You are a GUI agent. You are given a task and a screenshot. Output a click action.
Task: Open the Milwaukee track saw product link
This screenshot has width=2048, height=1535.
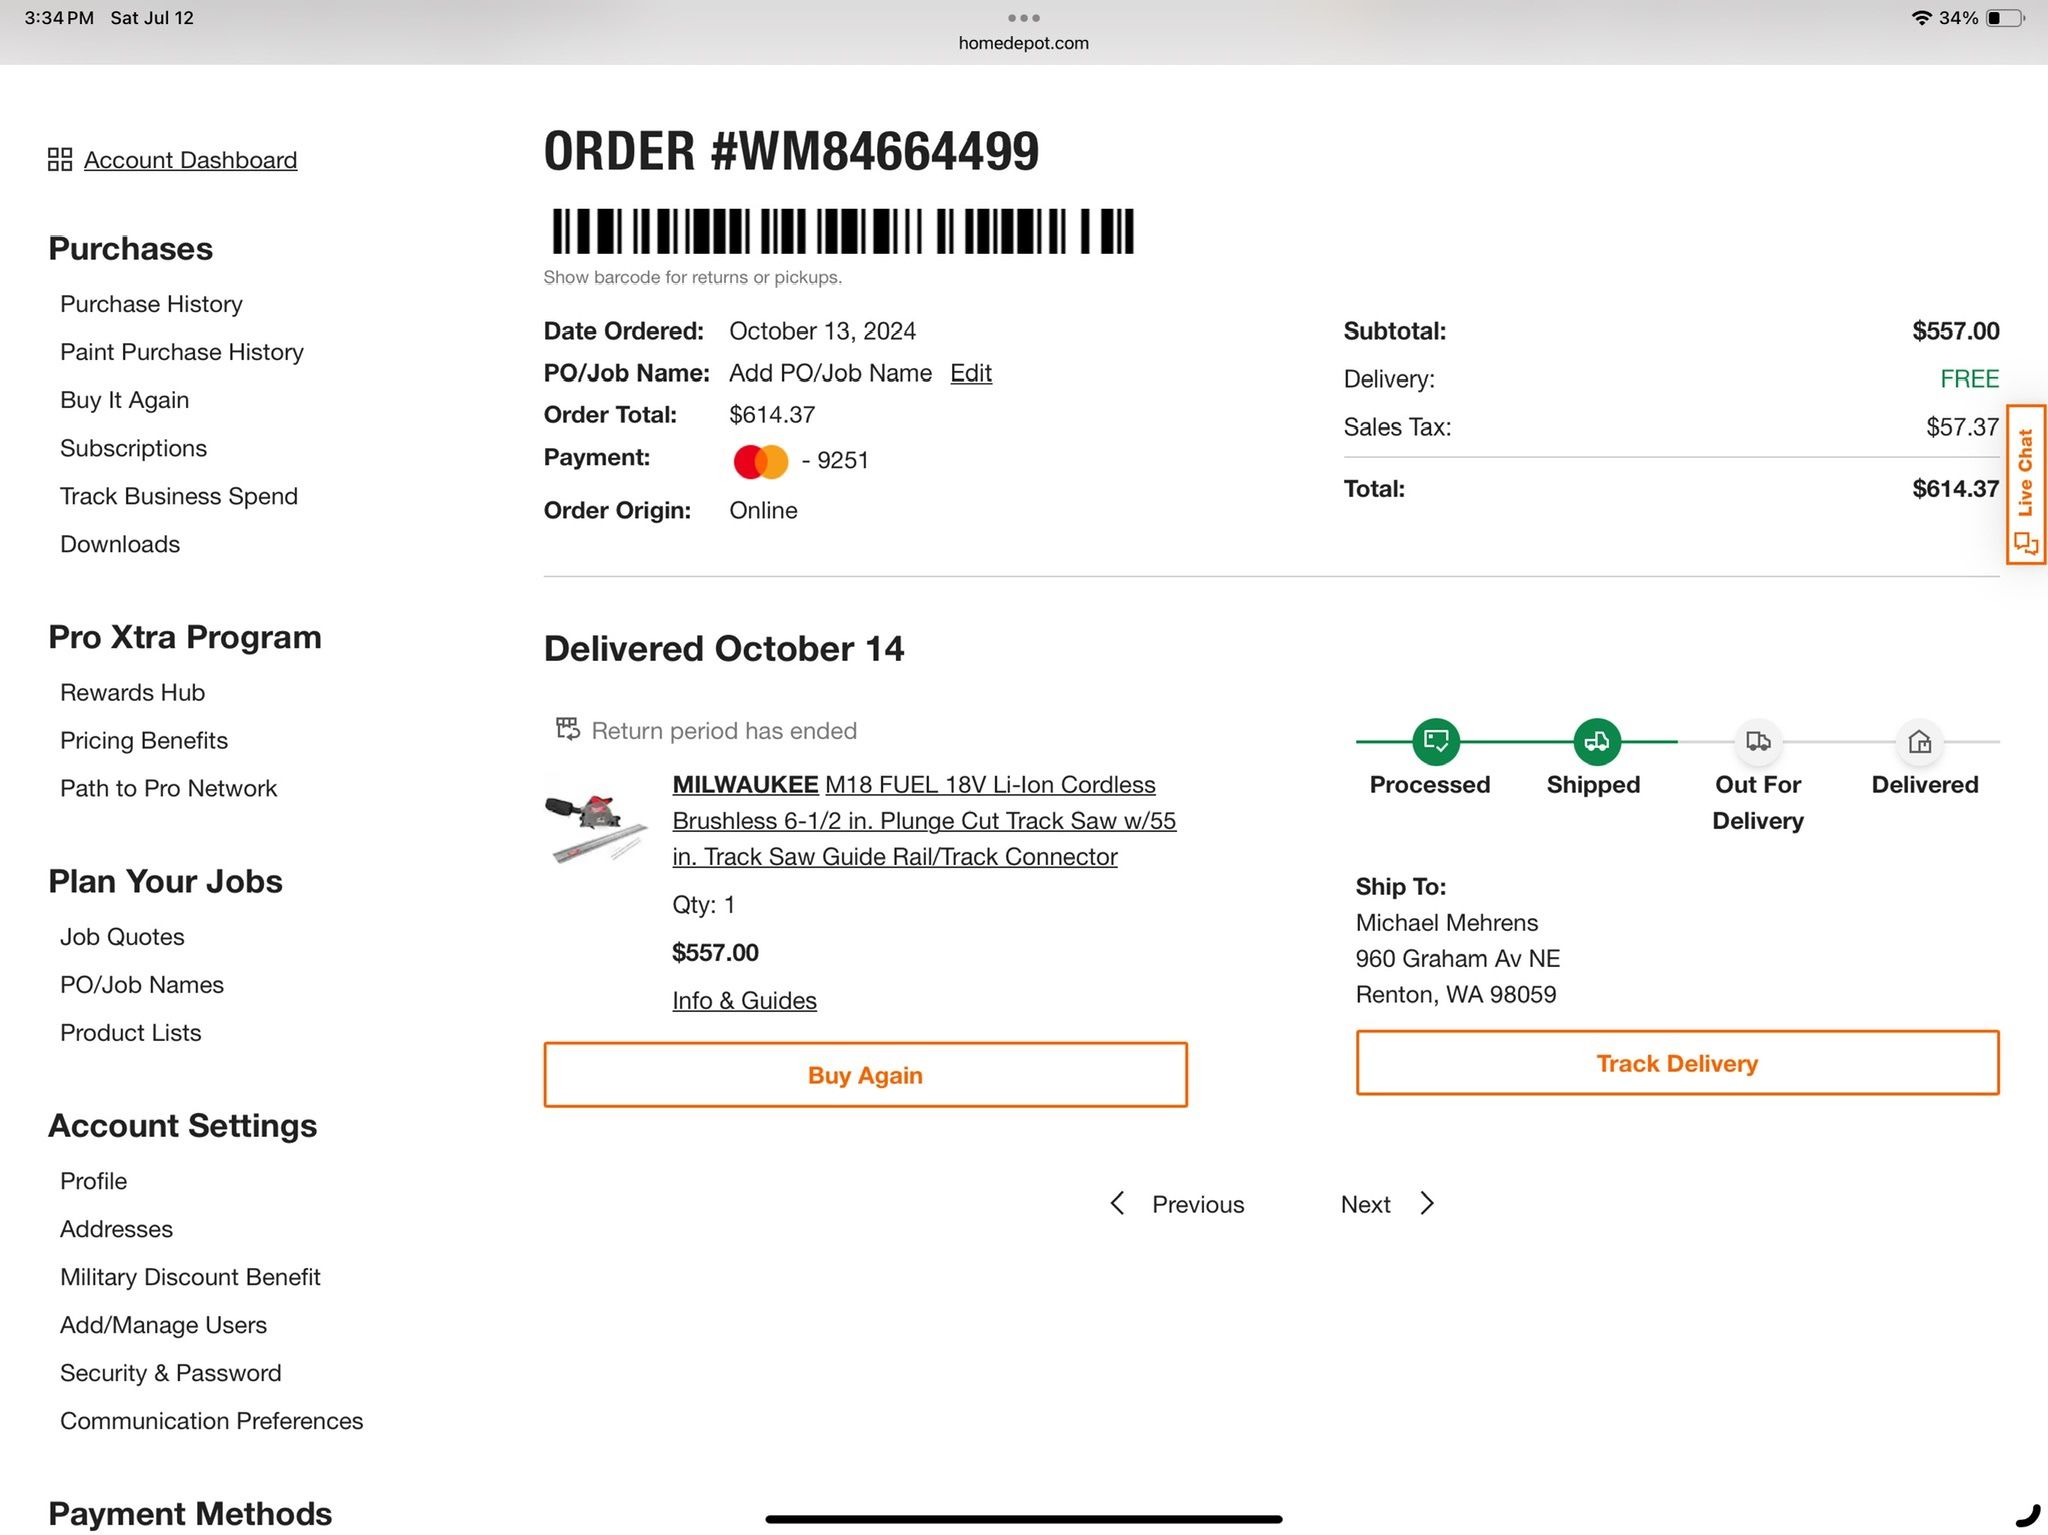(x=924, y=821)
